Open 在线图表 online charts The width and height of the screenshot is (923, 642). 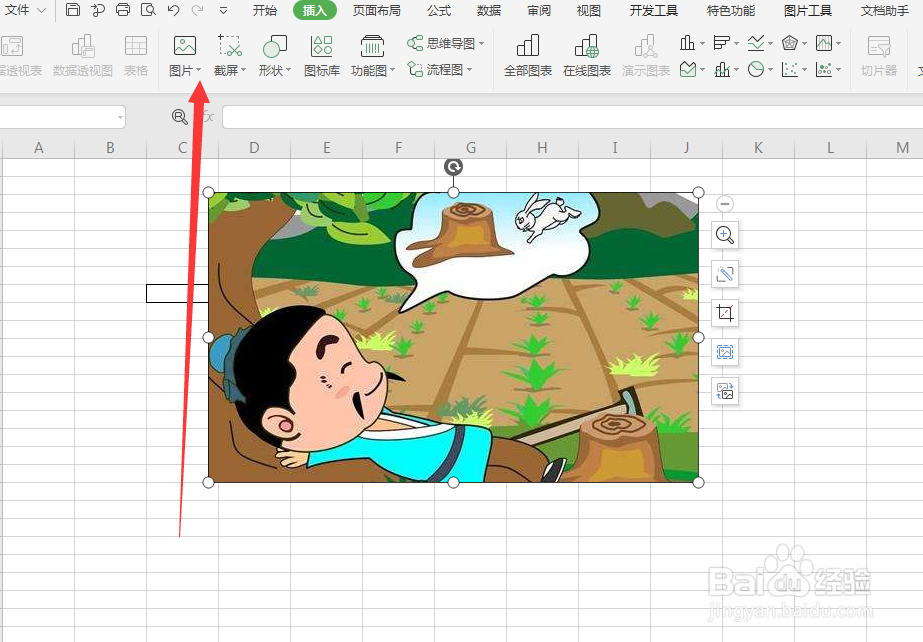click(x=587, y=56)
